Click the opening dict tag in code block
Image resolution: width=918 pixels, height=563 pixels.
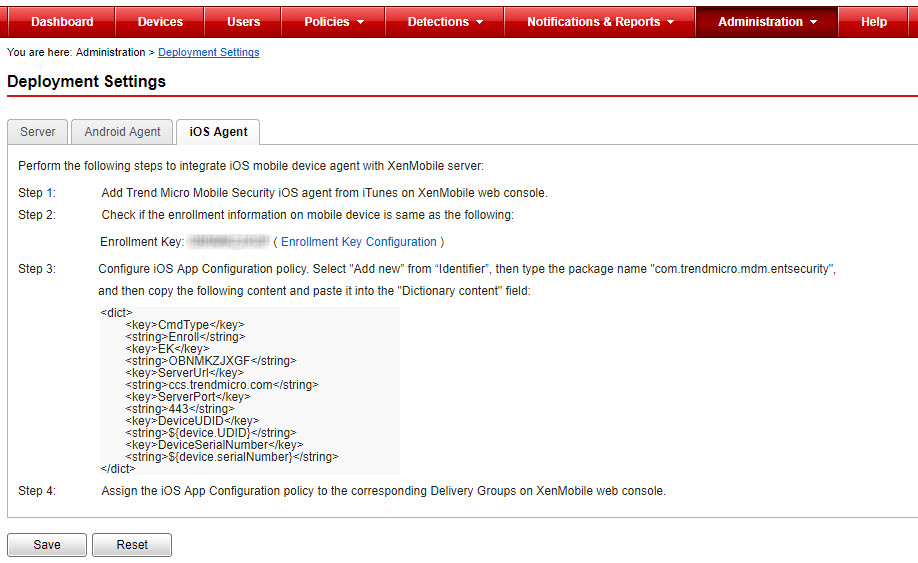pos(116,313)
